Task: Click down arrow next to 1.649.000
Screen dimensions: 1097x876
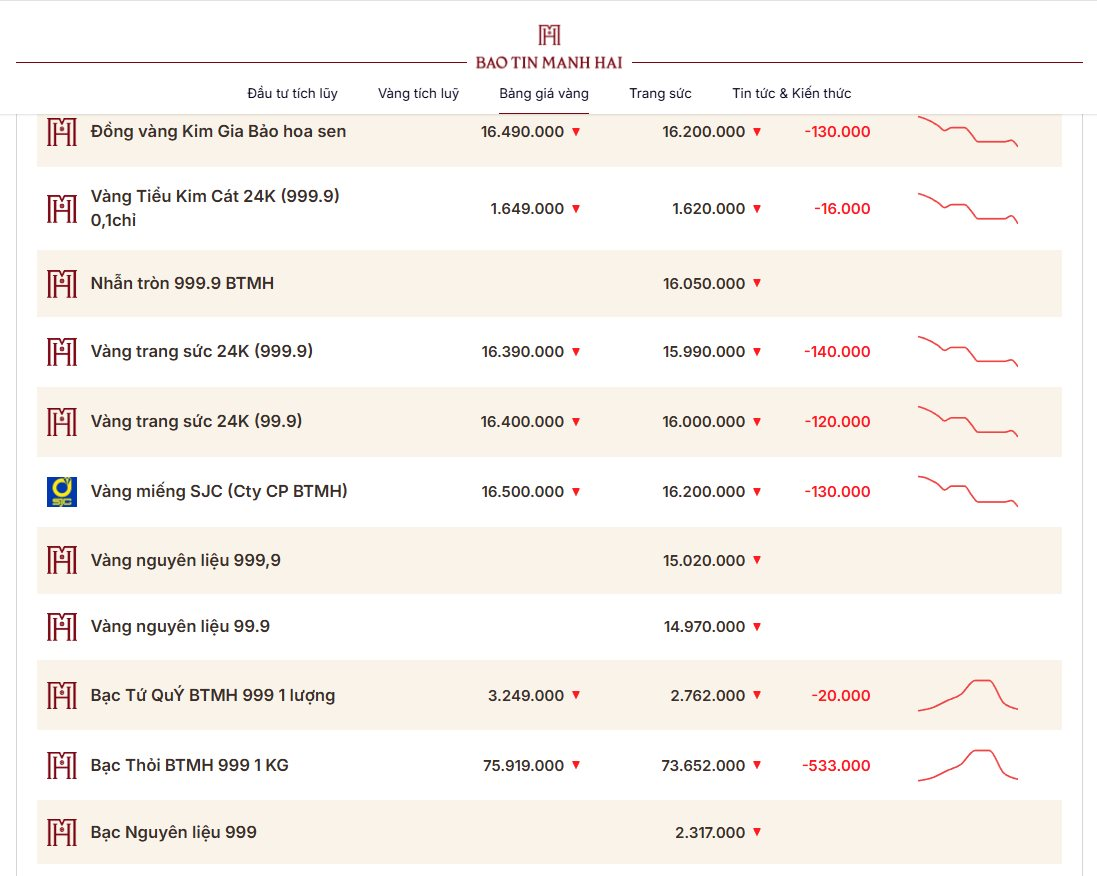Action: (x=576, y=209)
